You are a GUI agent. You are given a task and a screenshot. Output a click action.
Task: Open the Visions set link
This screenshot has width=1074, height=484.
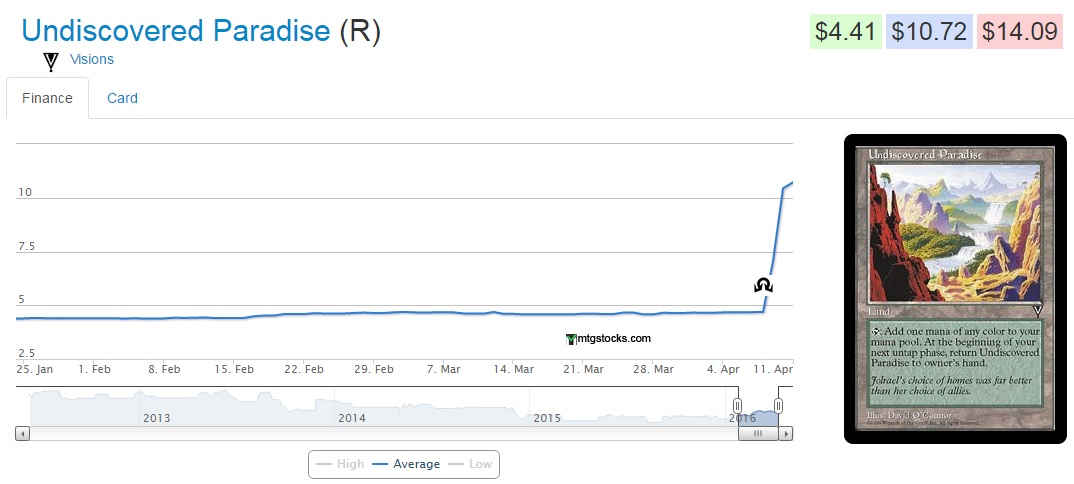92,59
